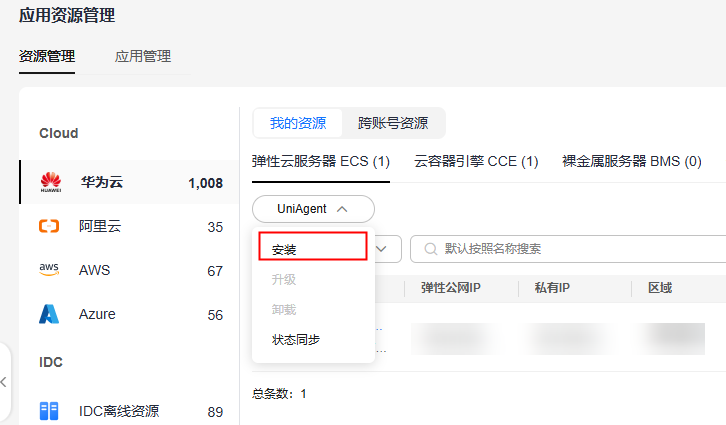This screenshot has height=425, width=726.
Task: Open 裸金属服务器 BMS (0) tab
Action: pyautogui.click(x=632, y=162)
